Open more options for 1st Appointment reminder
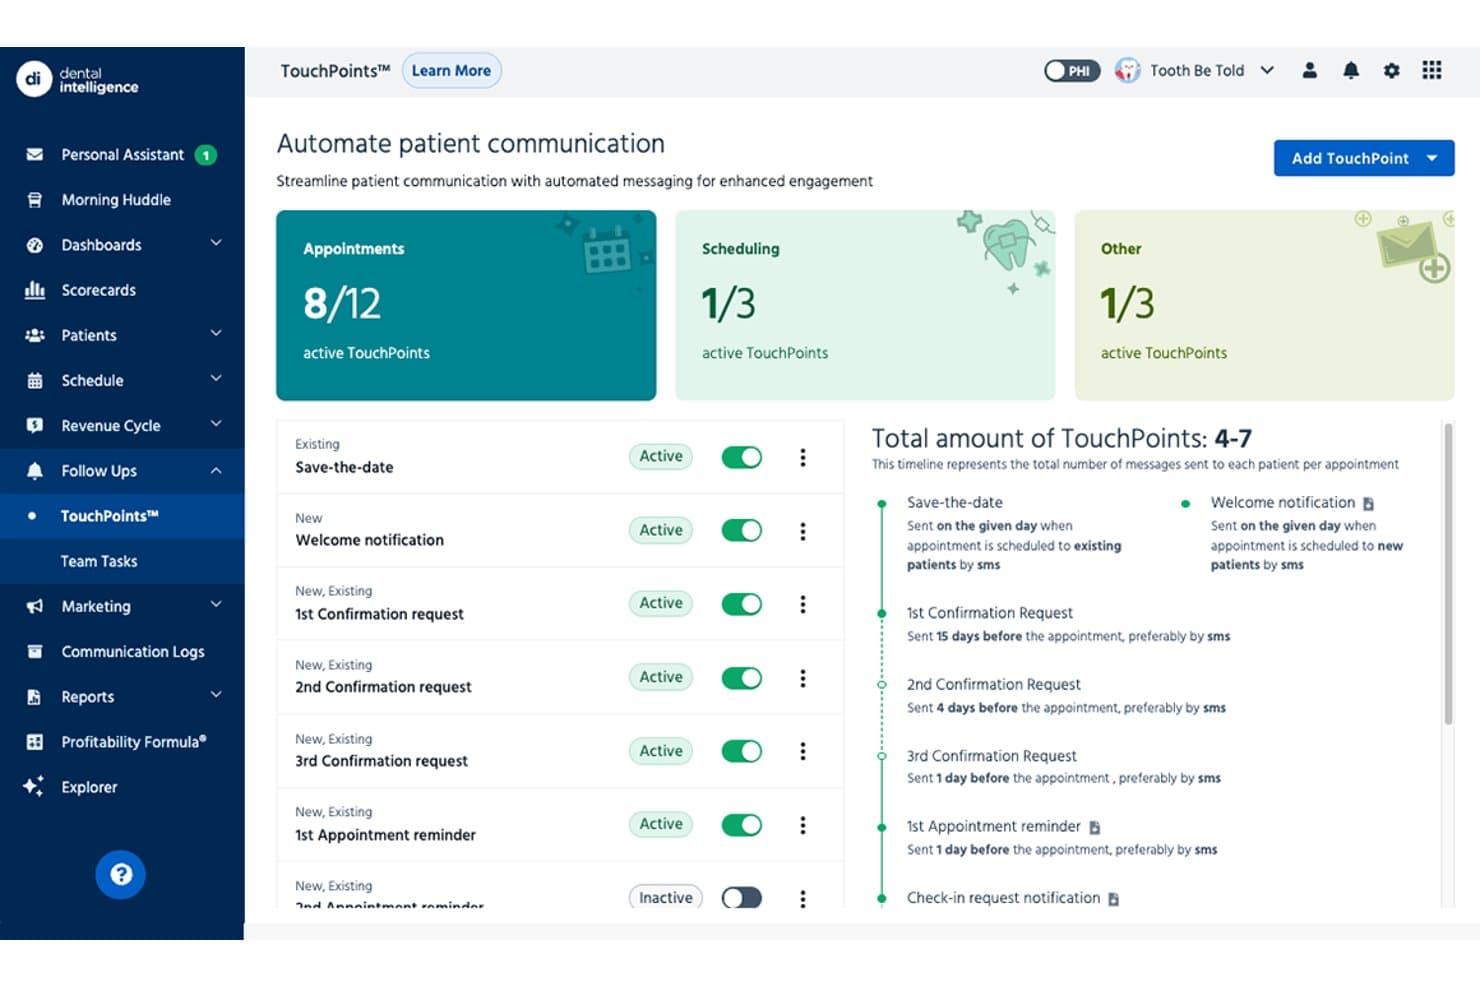Image resolution: width=1480 pixels, height=987 pixels. point(802,825)
